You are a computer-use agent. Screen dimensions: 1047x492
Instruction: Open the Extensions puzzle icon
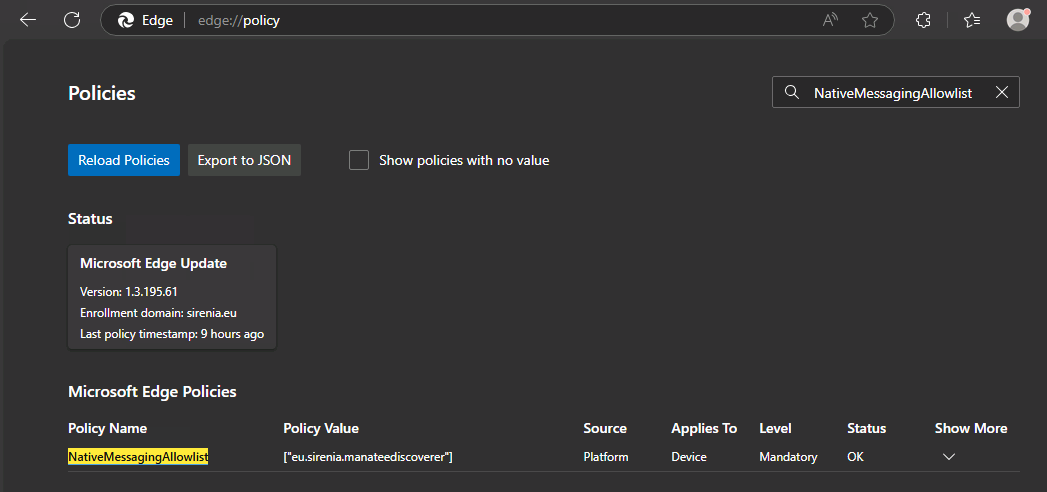pyautogui.click(x=923, y=21)
